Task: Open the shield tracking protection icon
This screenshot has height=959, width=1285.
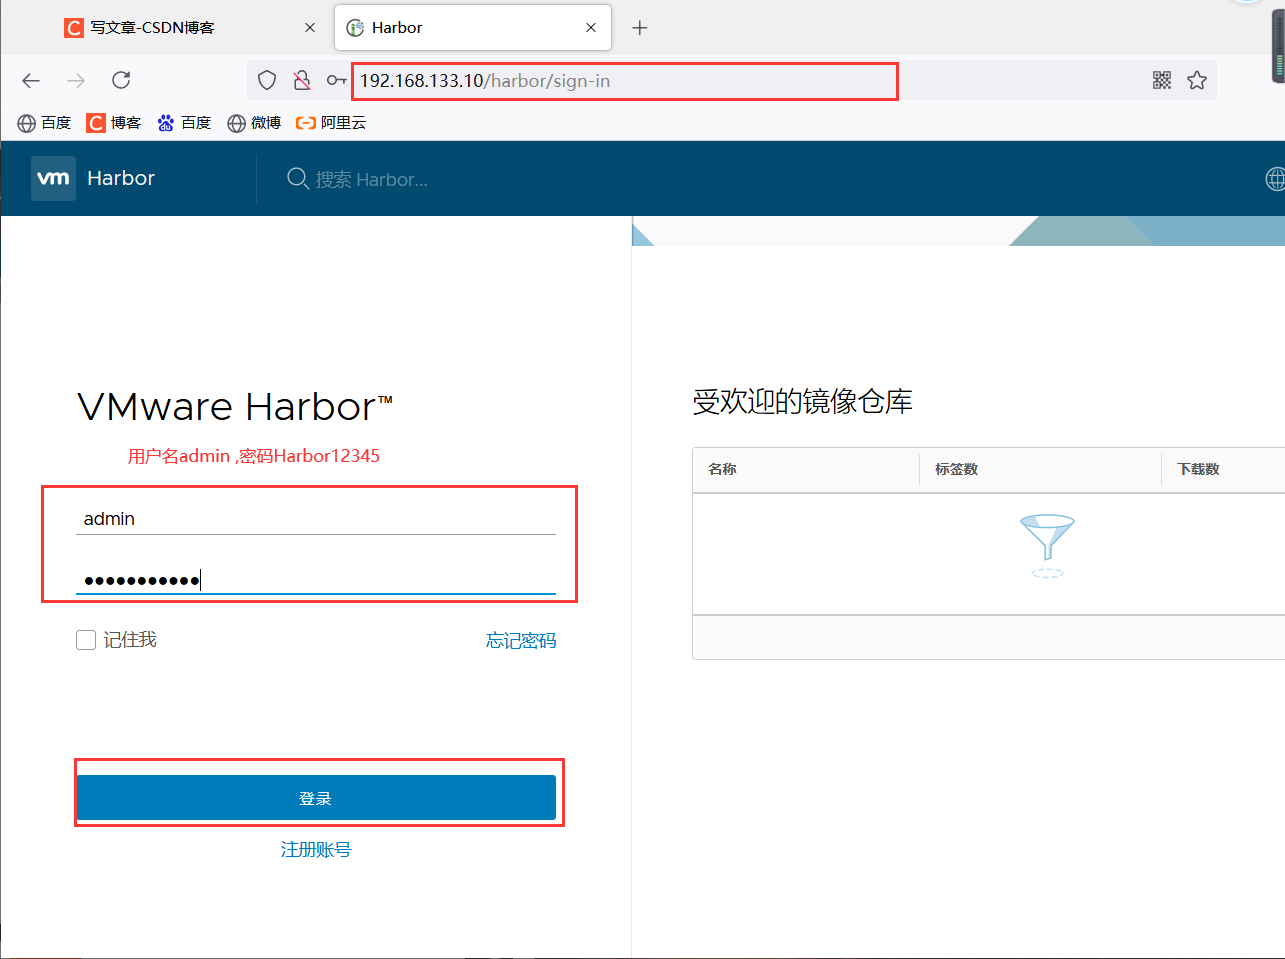Action: (x=267, y=81)
